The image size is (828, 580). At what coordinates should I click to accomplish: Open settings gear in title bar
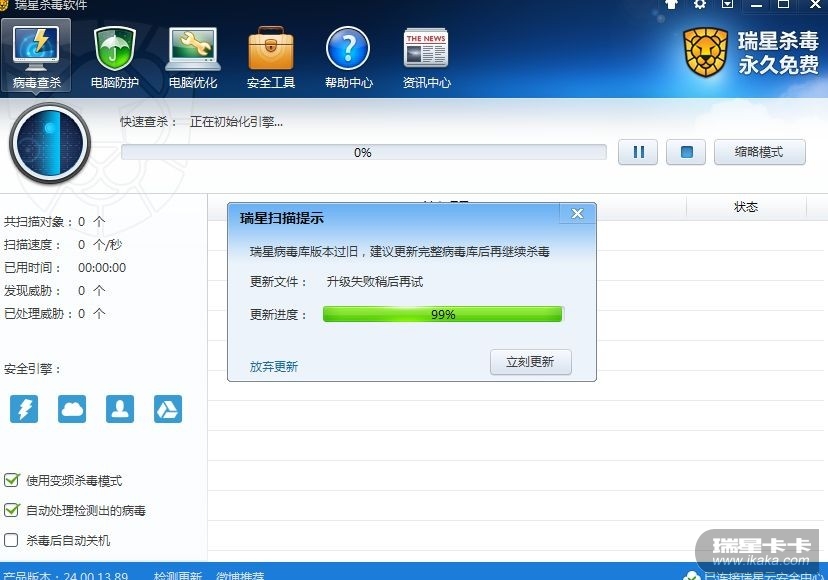tap(700, 4)
